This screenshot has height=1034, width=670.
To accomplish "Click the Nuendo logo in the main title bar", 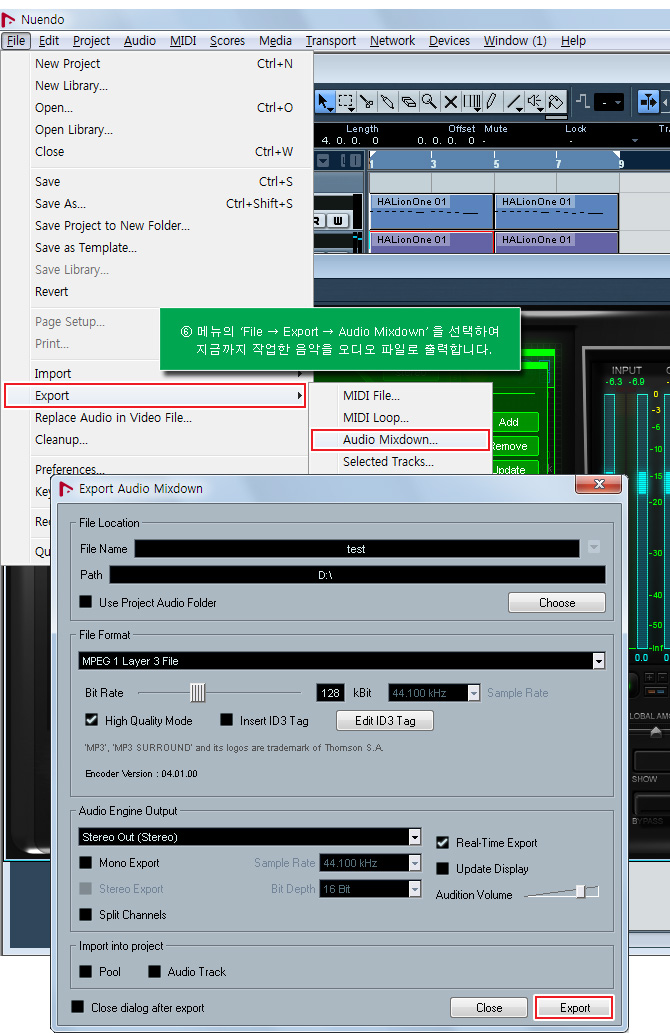I will click(9, 19).
